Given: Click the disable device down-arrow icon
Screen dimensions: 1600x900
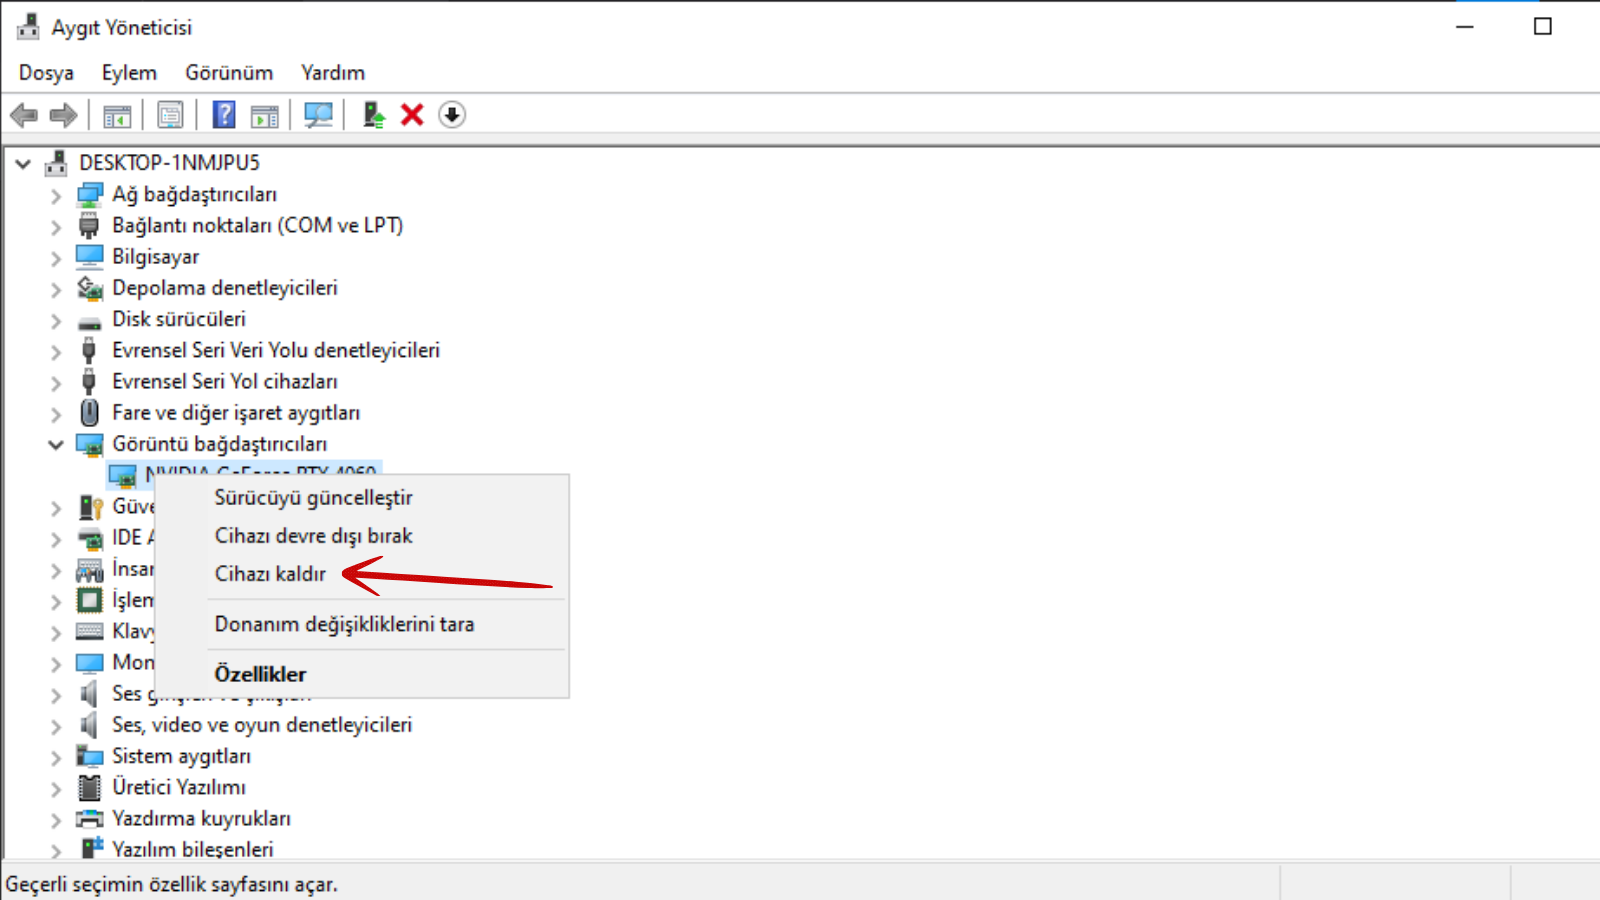Looking at the screenshot, I should (x=452, y=115).
